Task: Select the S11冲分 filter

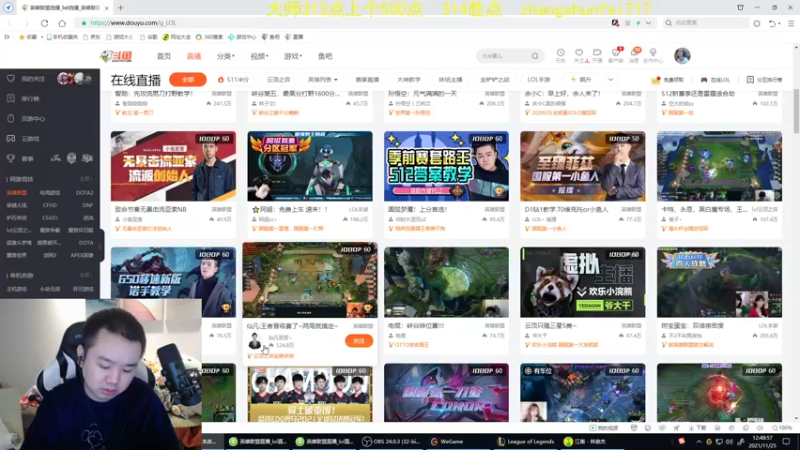Action: 233,80
